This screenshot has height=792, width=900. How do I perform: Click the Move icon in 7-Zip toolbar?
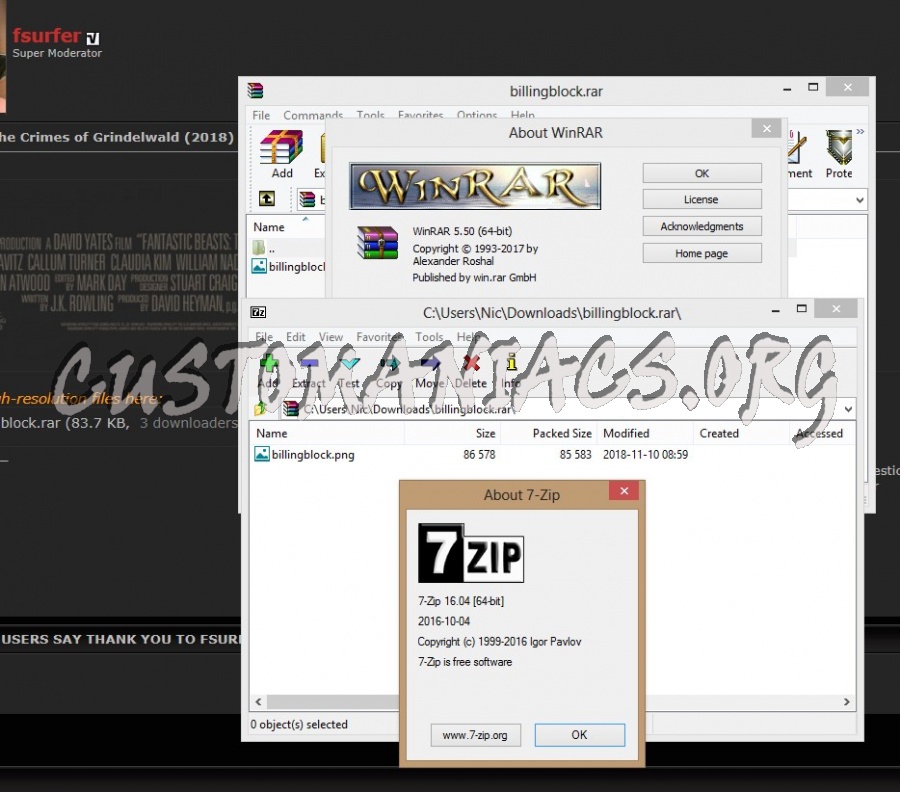[430, 364]
